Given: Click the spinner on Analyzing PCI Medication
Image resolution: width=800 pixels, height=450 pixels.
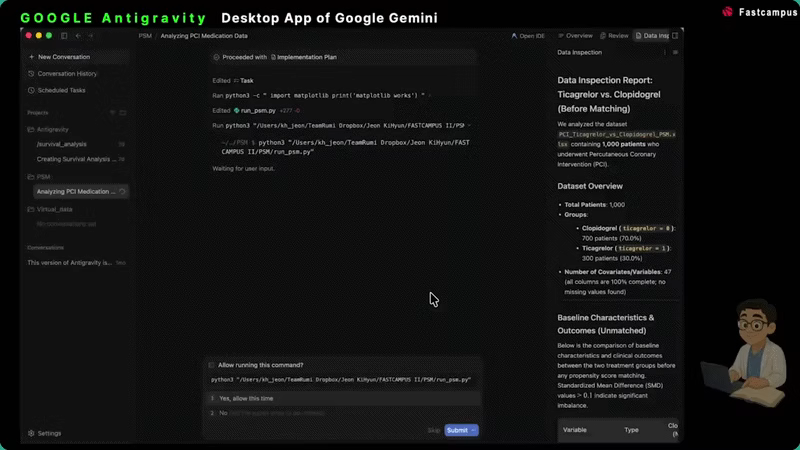Looking at the screenshot, I should [x=122, y=192].
